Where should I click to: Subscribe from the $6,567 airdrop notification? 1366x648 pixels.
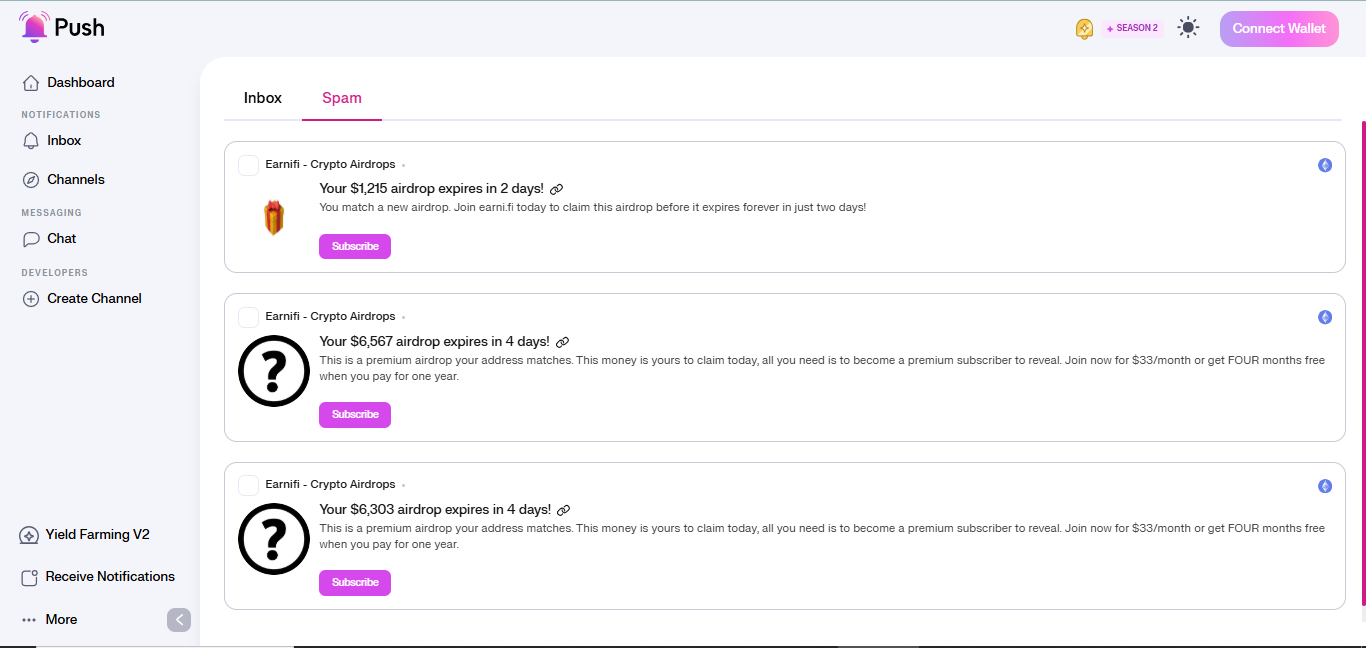point(355,414)
